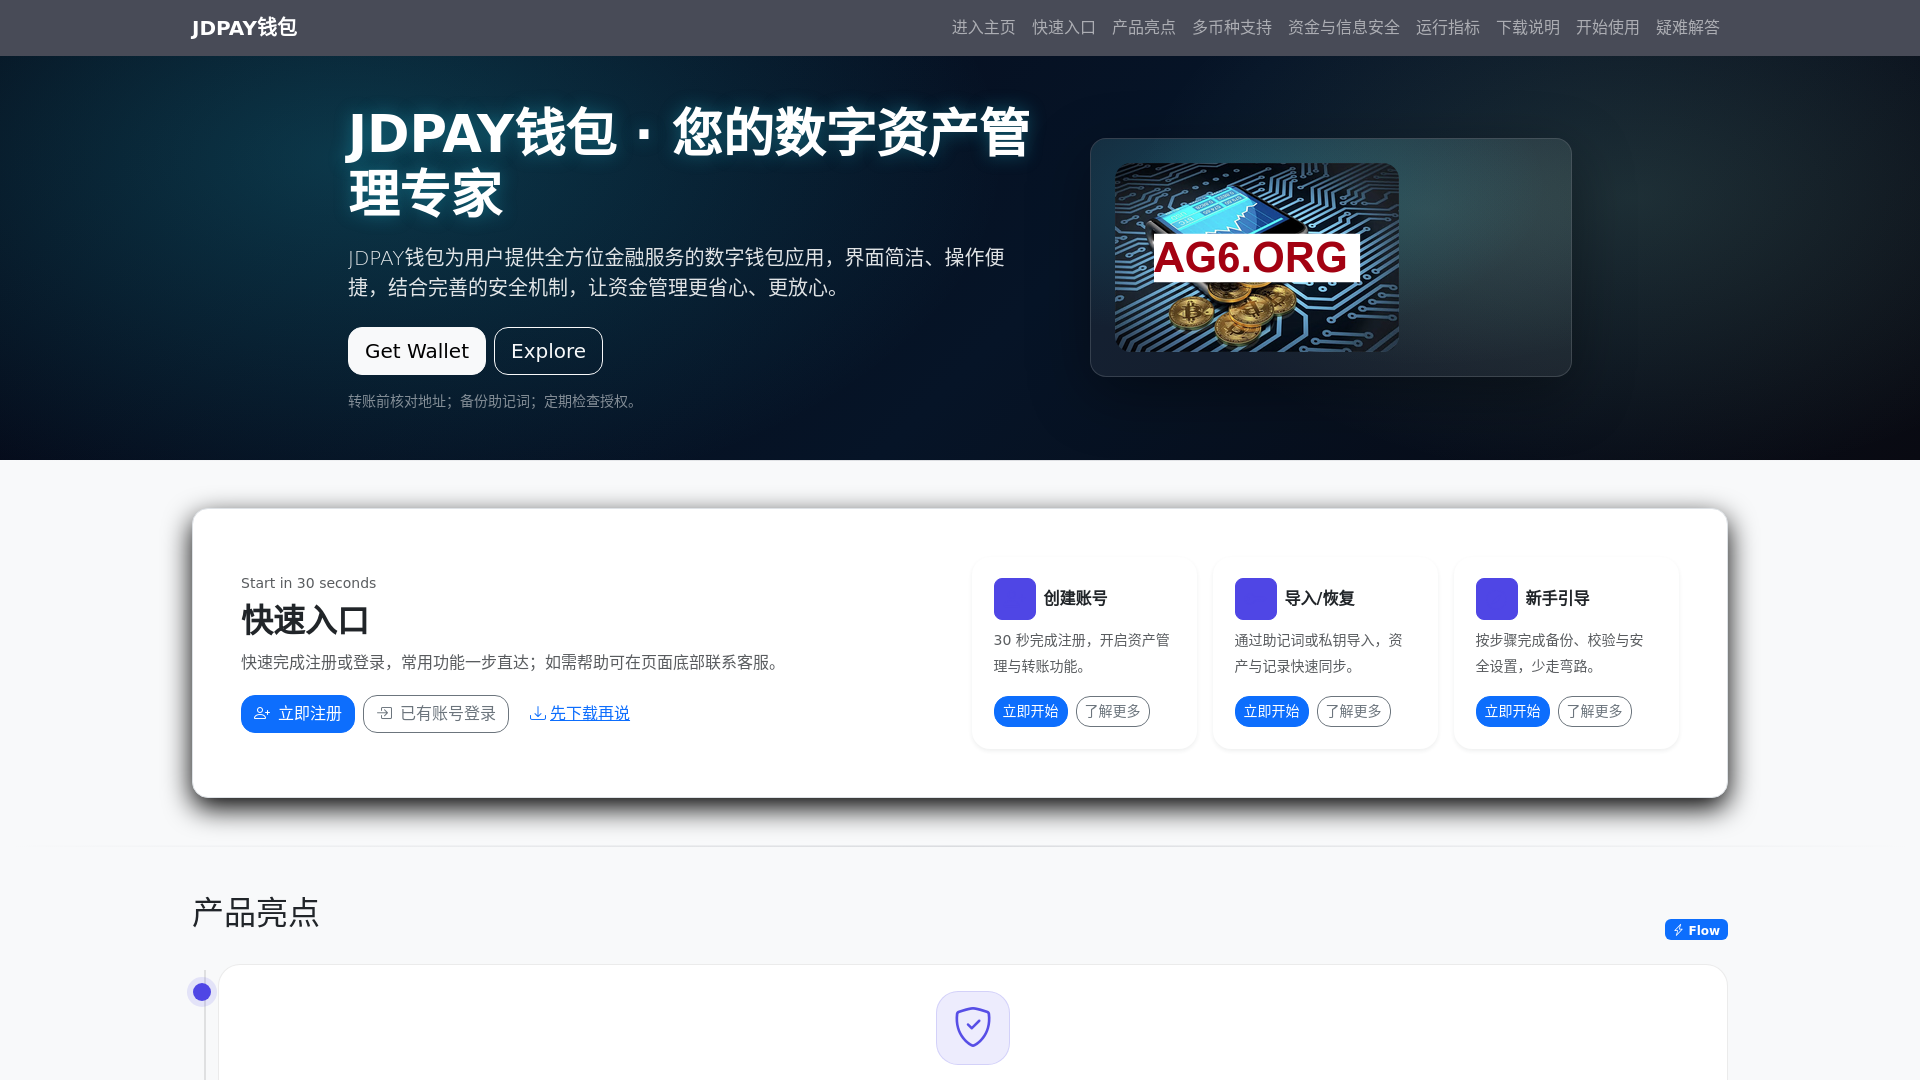Click the purple icon of 新手引导 card

[1497, 599]
